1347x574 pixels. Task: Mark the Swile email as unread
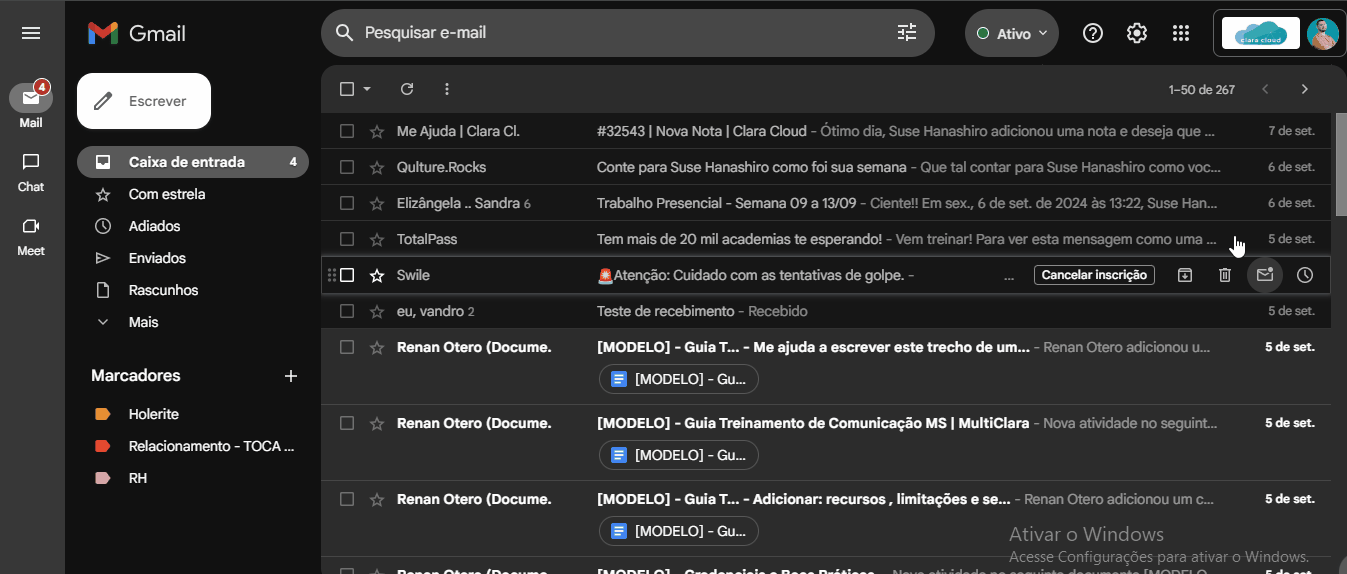click(x=1265, y=275)
